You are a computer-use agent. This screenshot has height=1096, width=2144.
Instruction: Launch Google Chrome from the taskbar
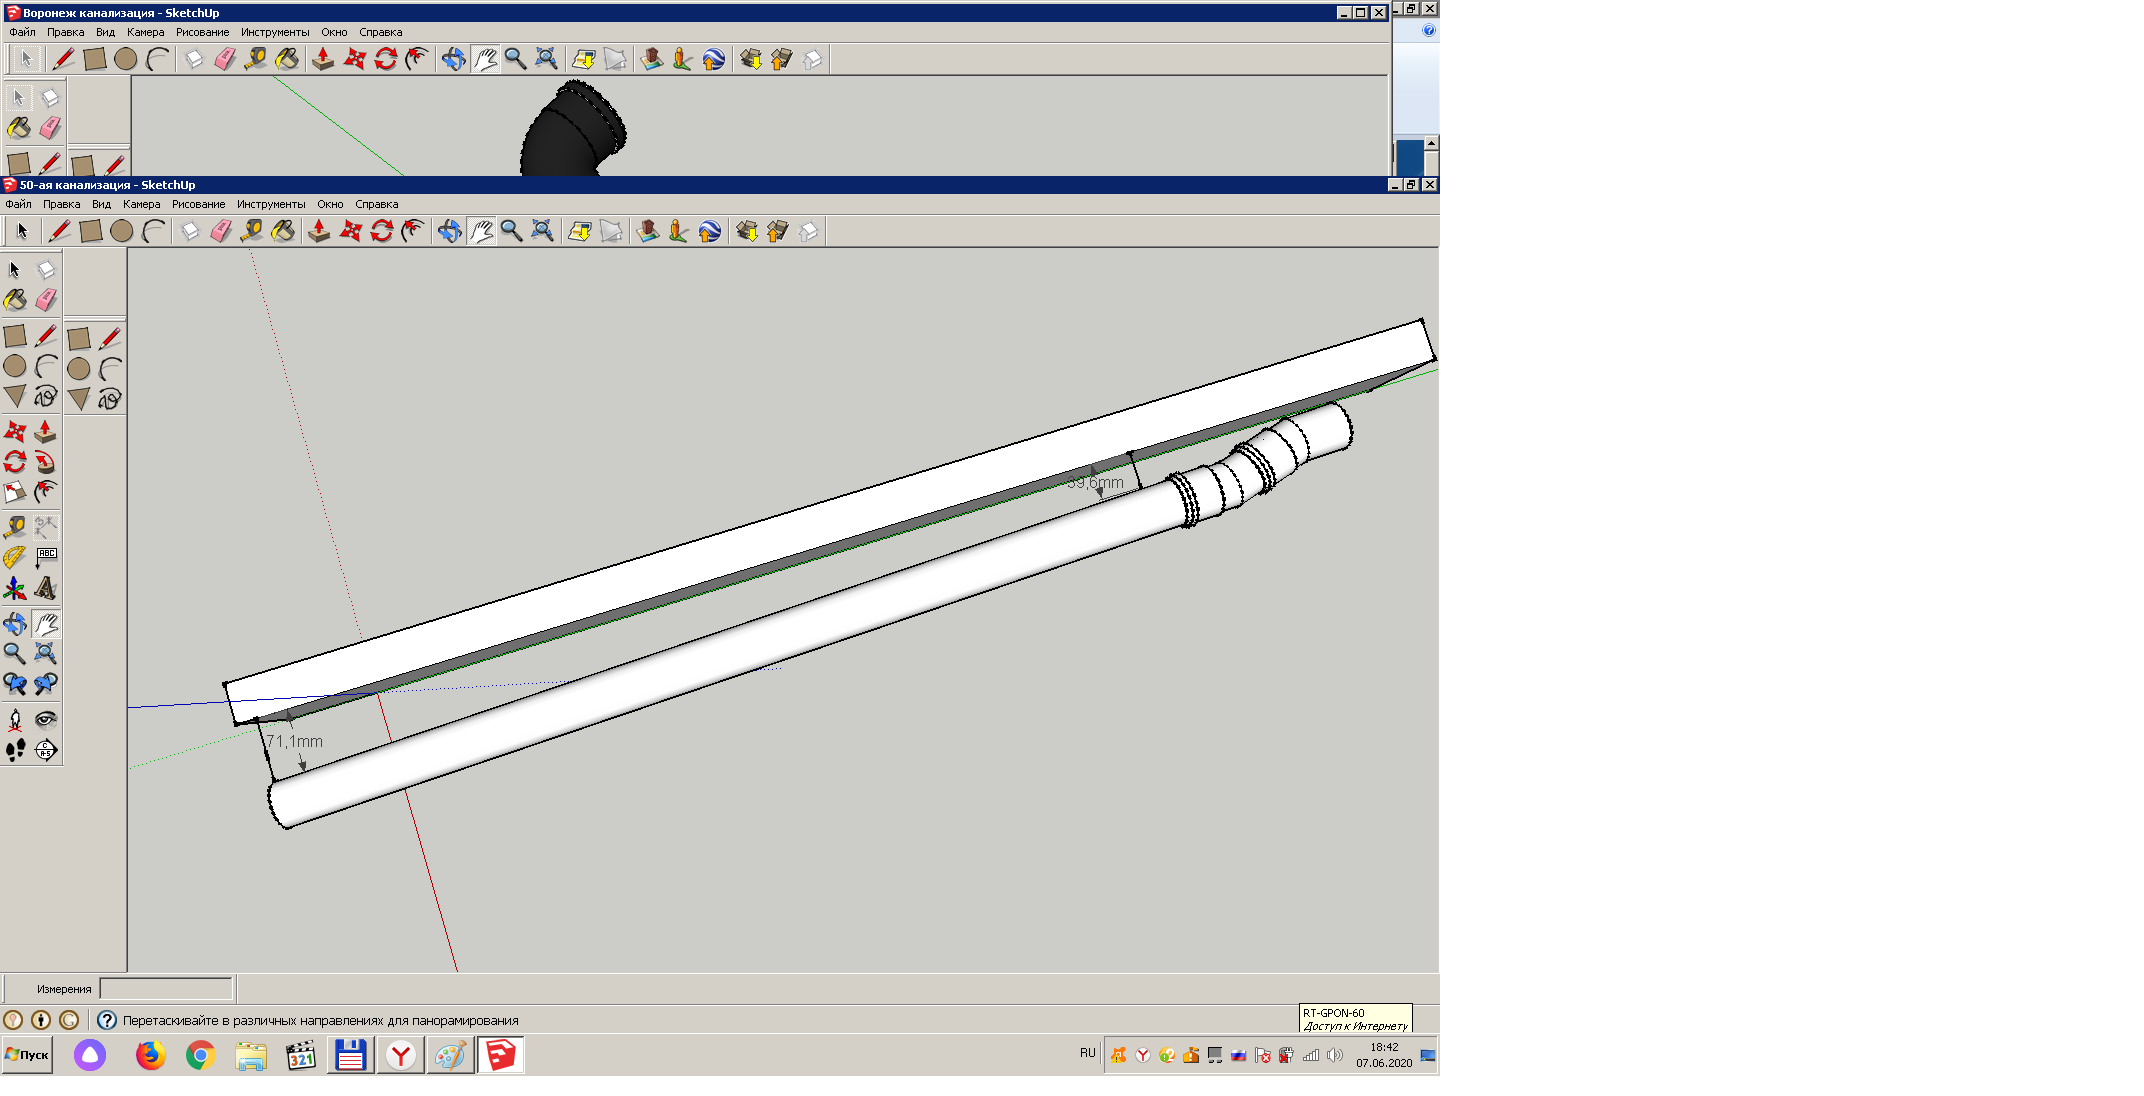[200, 1055]
